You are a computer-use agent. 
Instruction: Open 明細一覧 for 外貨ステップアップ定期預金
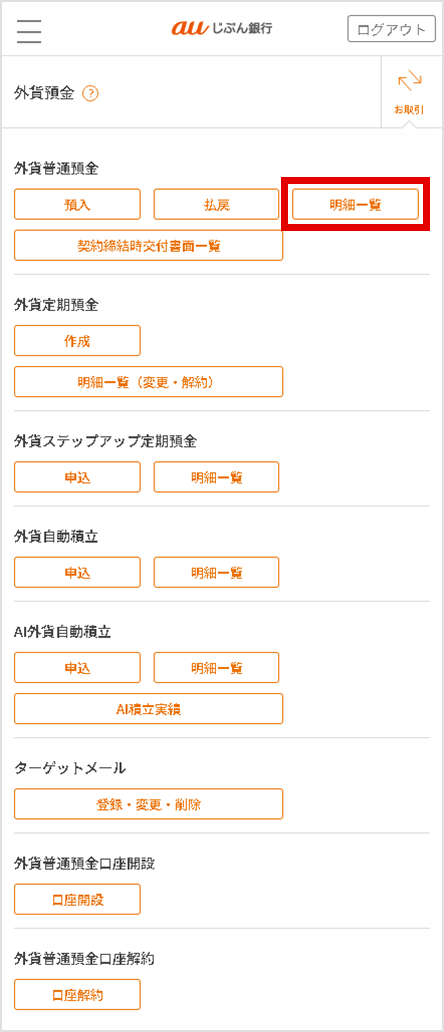[216, 477]
